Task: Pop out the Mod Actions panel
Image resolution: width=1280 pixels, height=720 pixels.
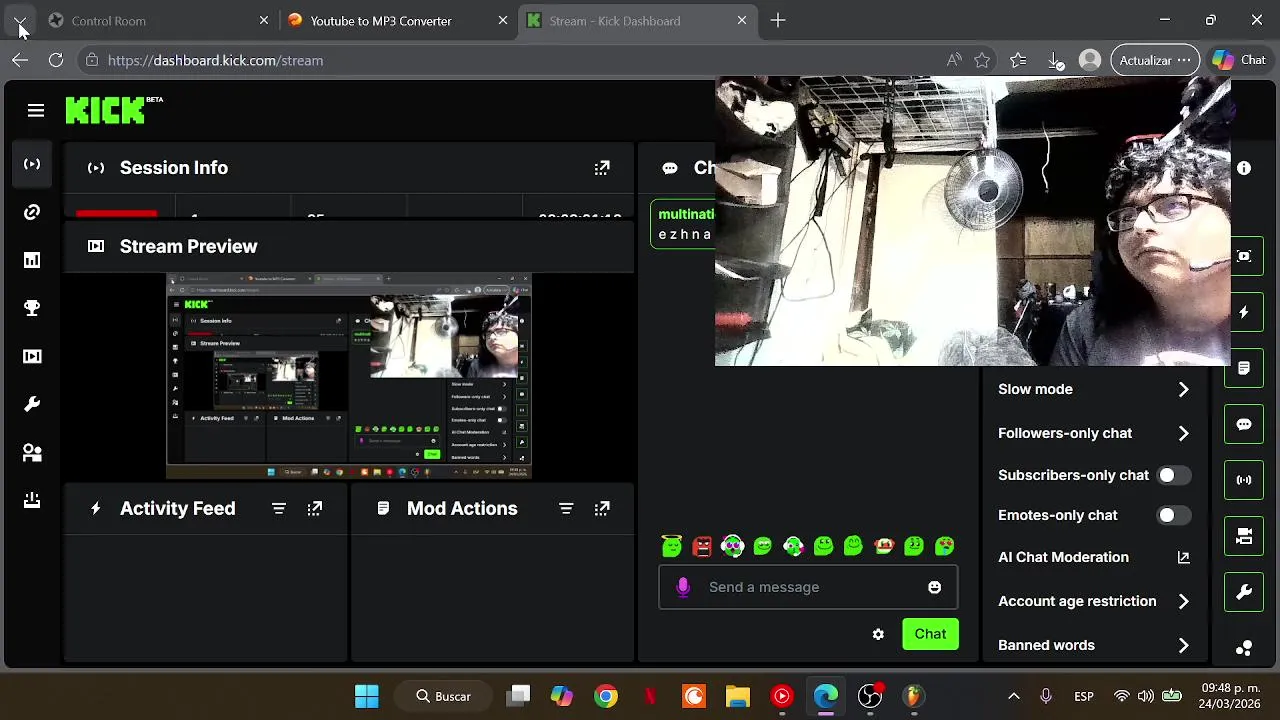Action: point(602,509)
